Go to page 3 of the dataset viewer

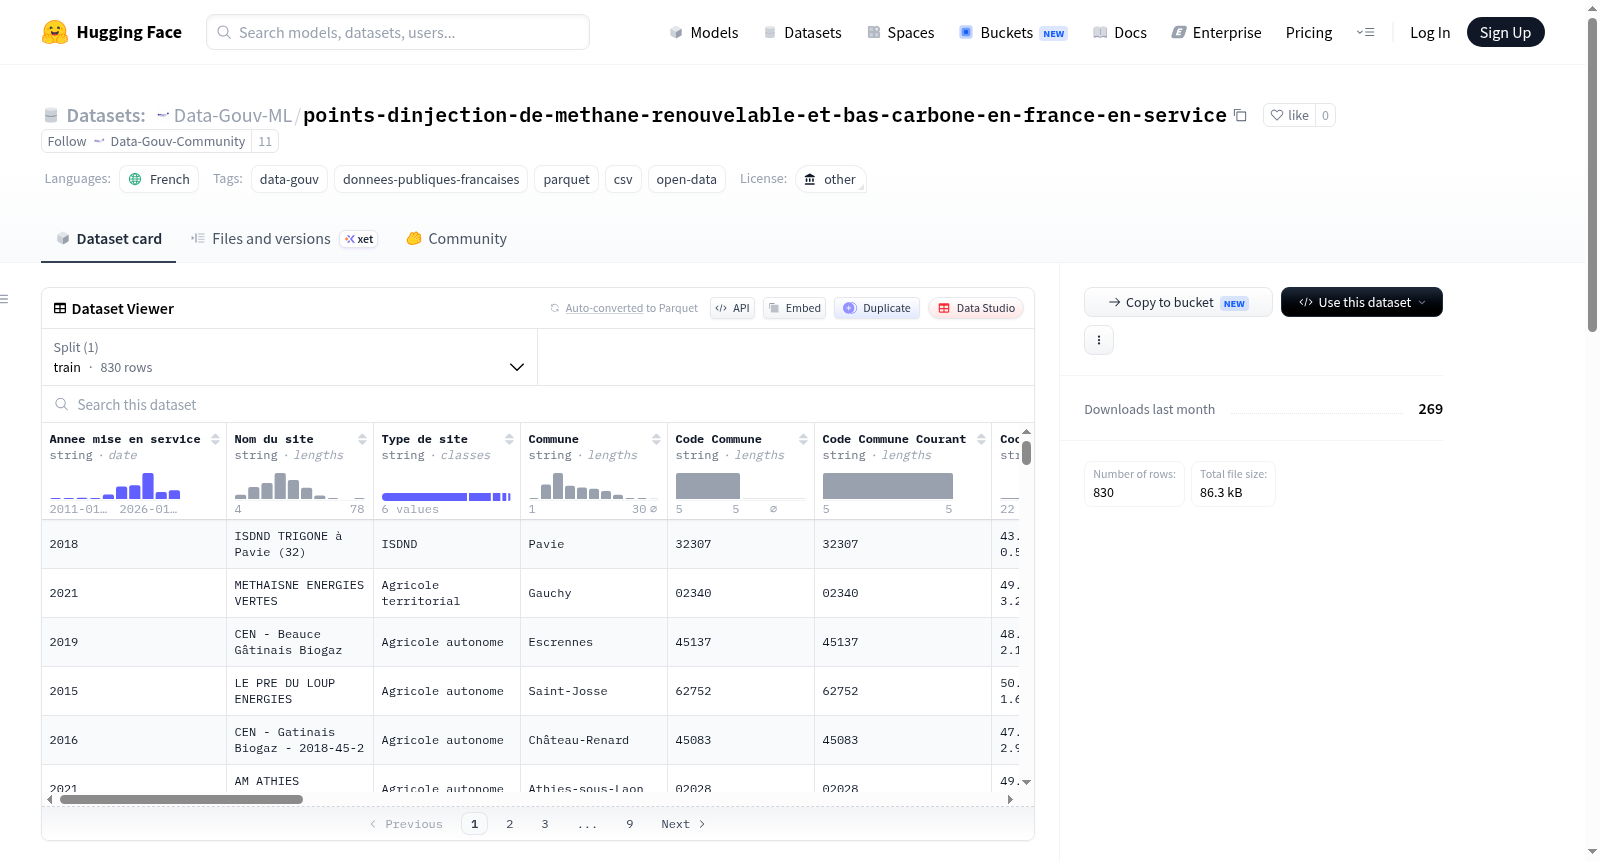545,824
